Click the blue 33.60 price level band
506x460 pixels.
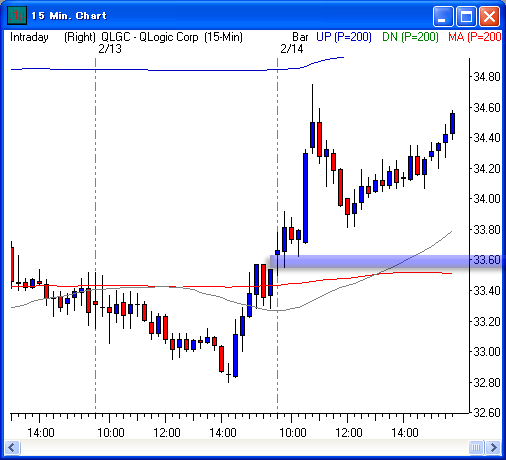pos(387,261)
